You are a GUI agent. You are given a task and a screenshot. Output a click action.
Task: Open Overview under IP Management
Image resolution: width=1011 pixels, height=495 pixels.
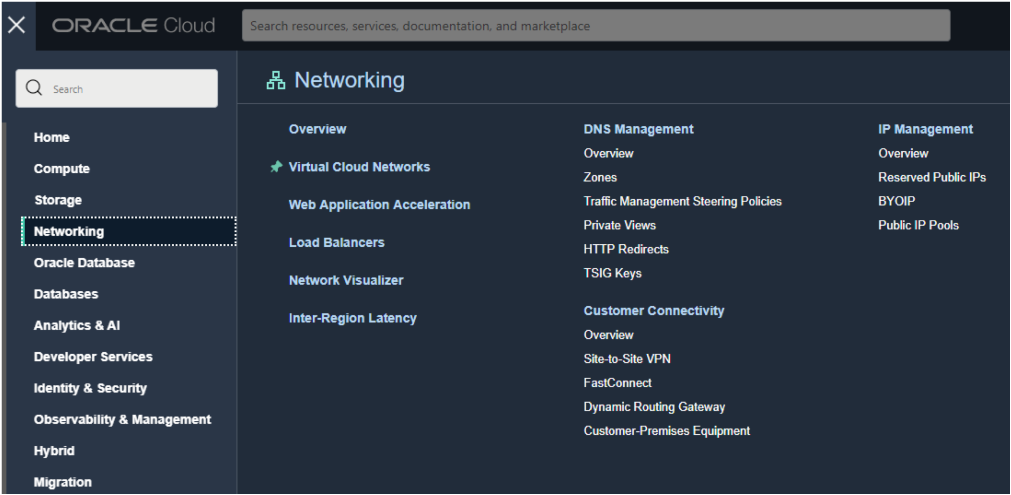tap(903, 153)
